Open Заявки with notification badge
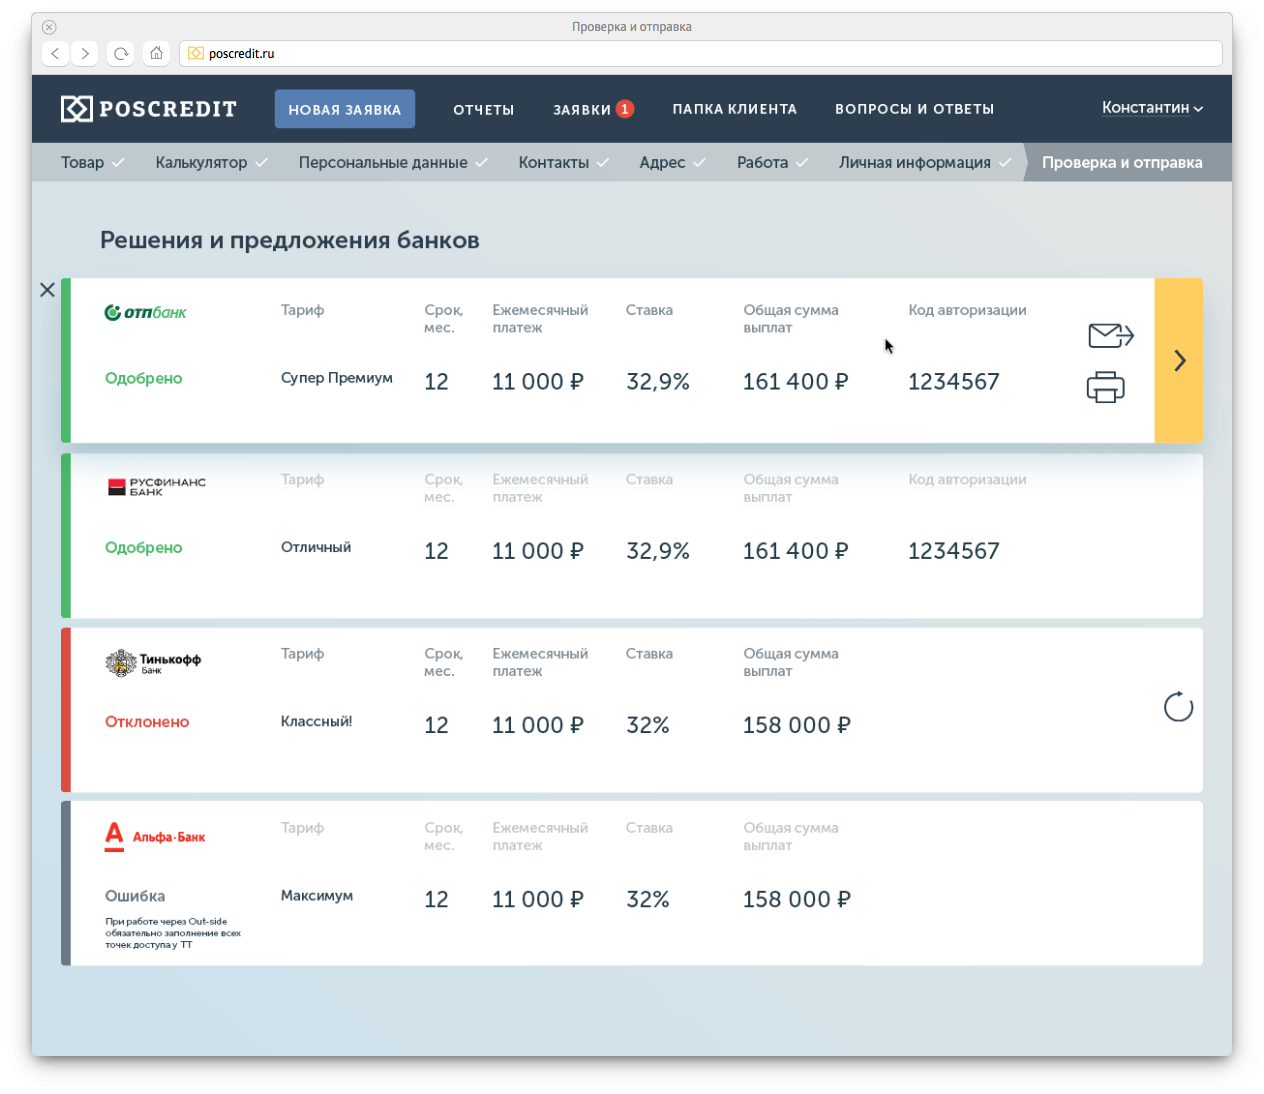The width and height of the screenshot is (1264, 1094). point(592,110)
